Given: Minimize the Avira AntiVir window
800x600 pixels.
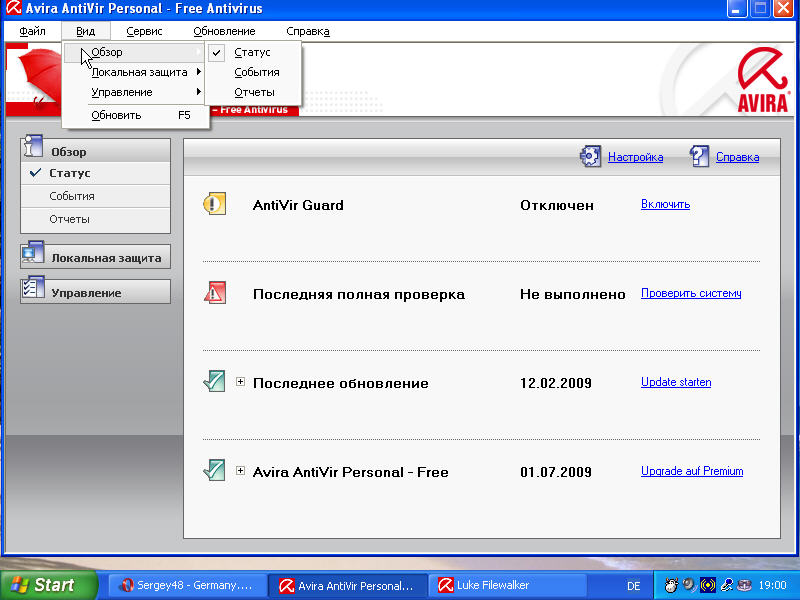Looking at the screenshot, I should tap(737, 8).
